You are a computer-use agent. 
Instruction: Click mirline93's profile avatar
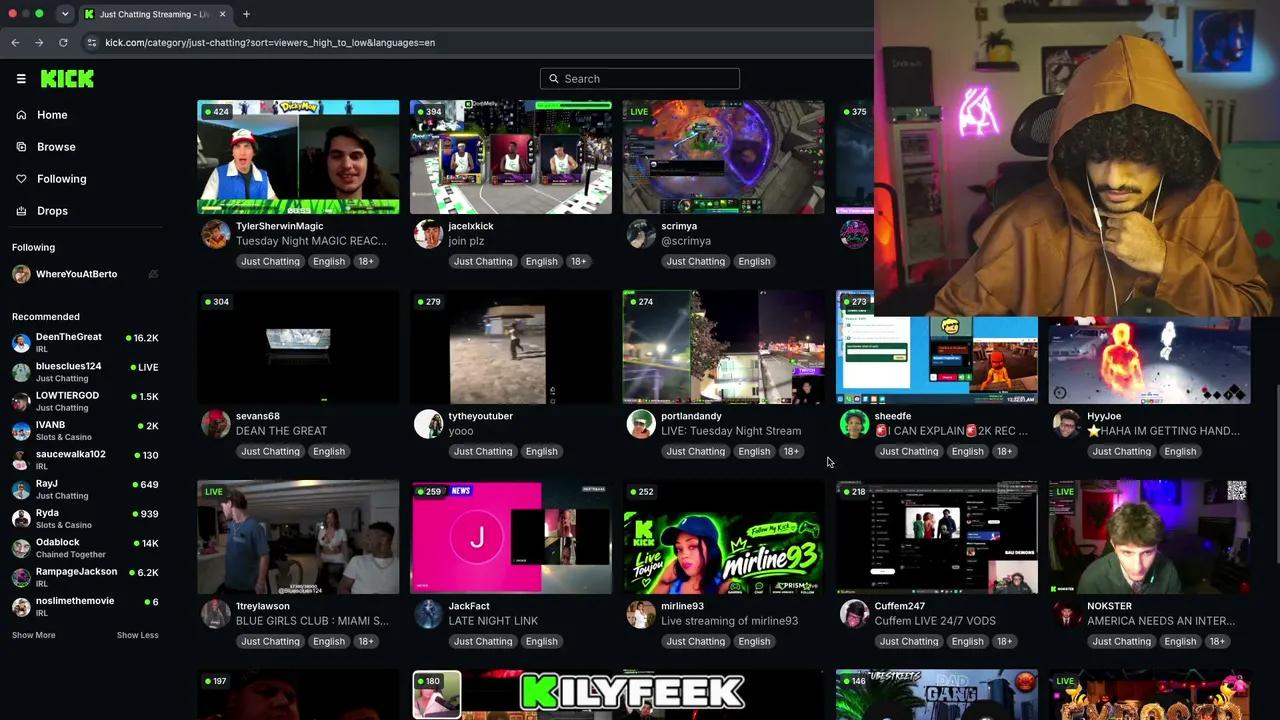point(641,614)
